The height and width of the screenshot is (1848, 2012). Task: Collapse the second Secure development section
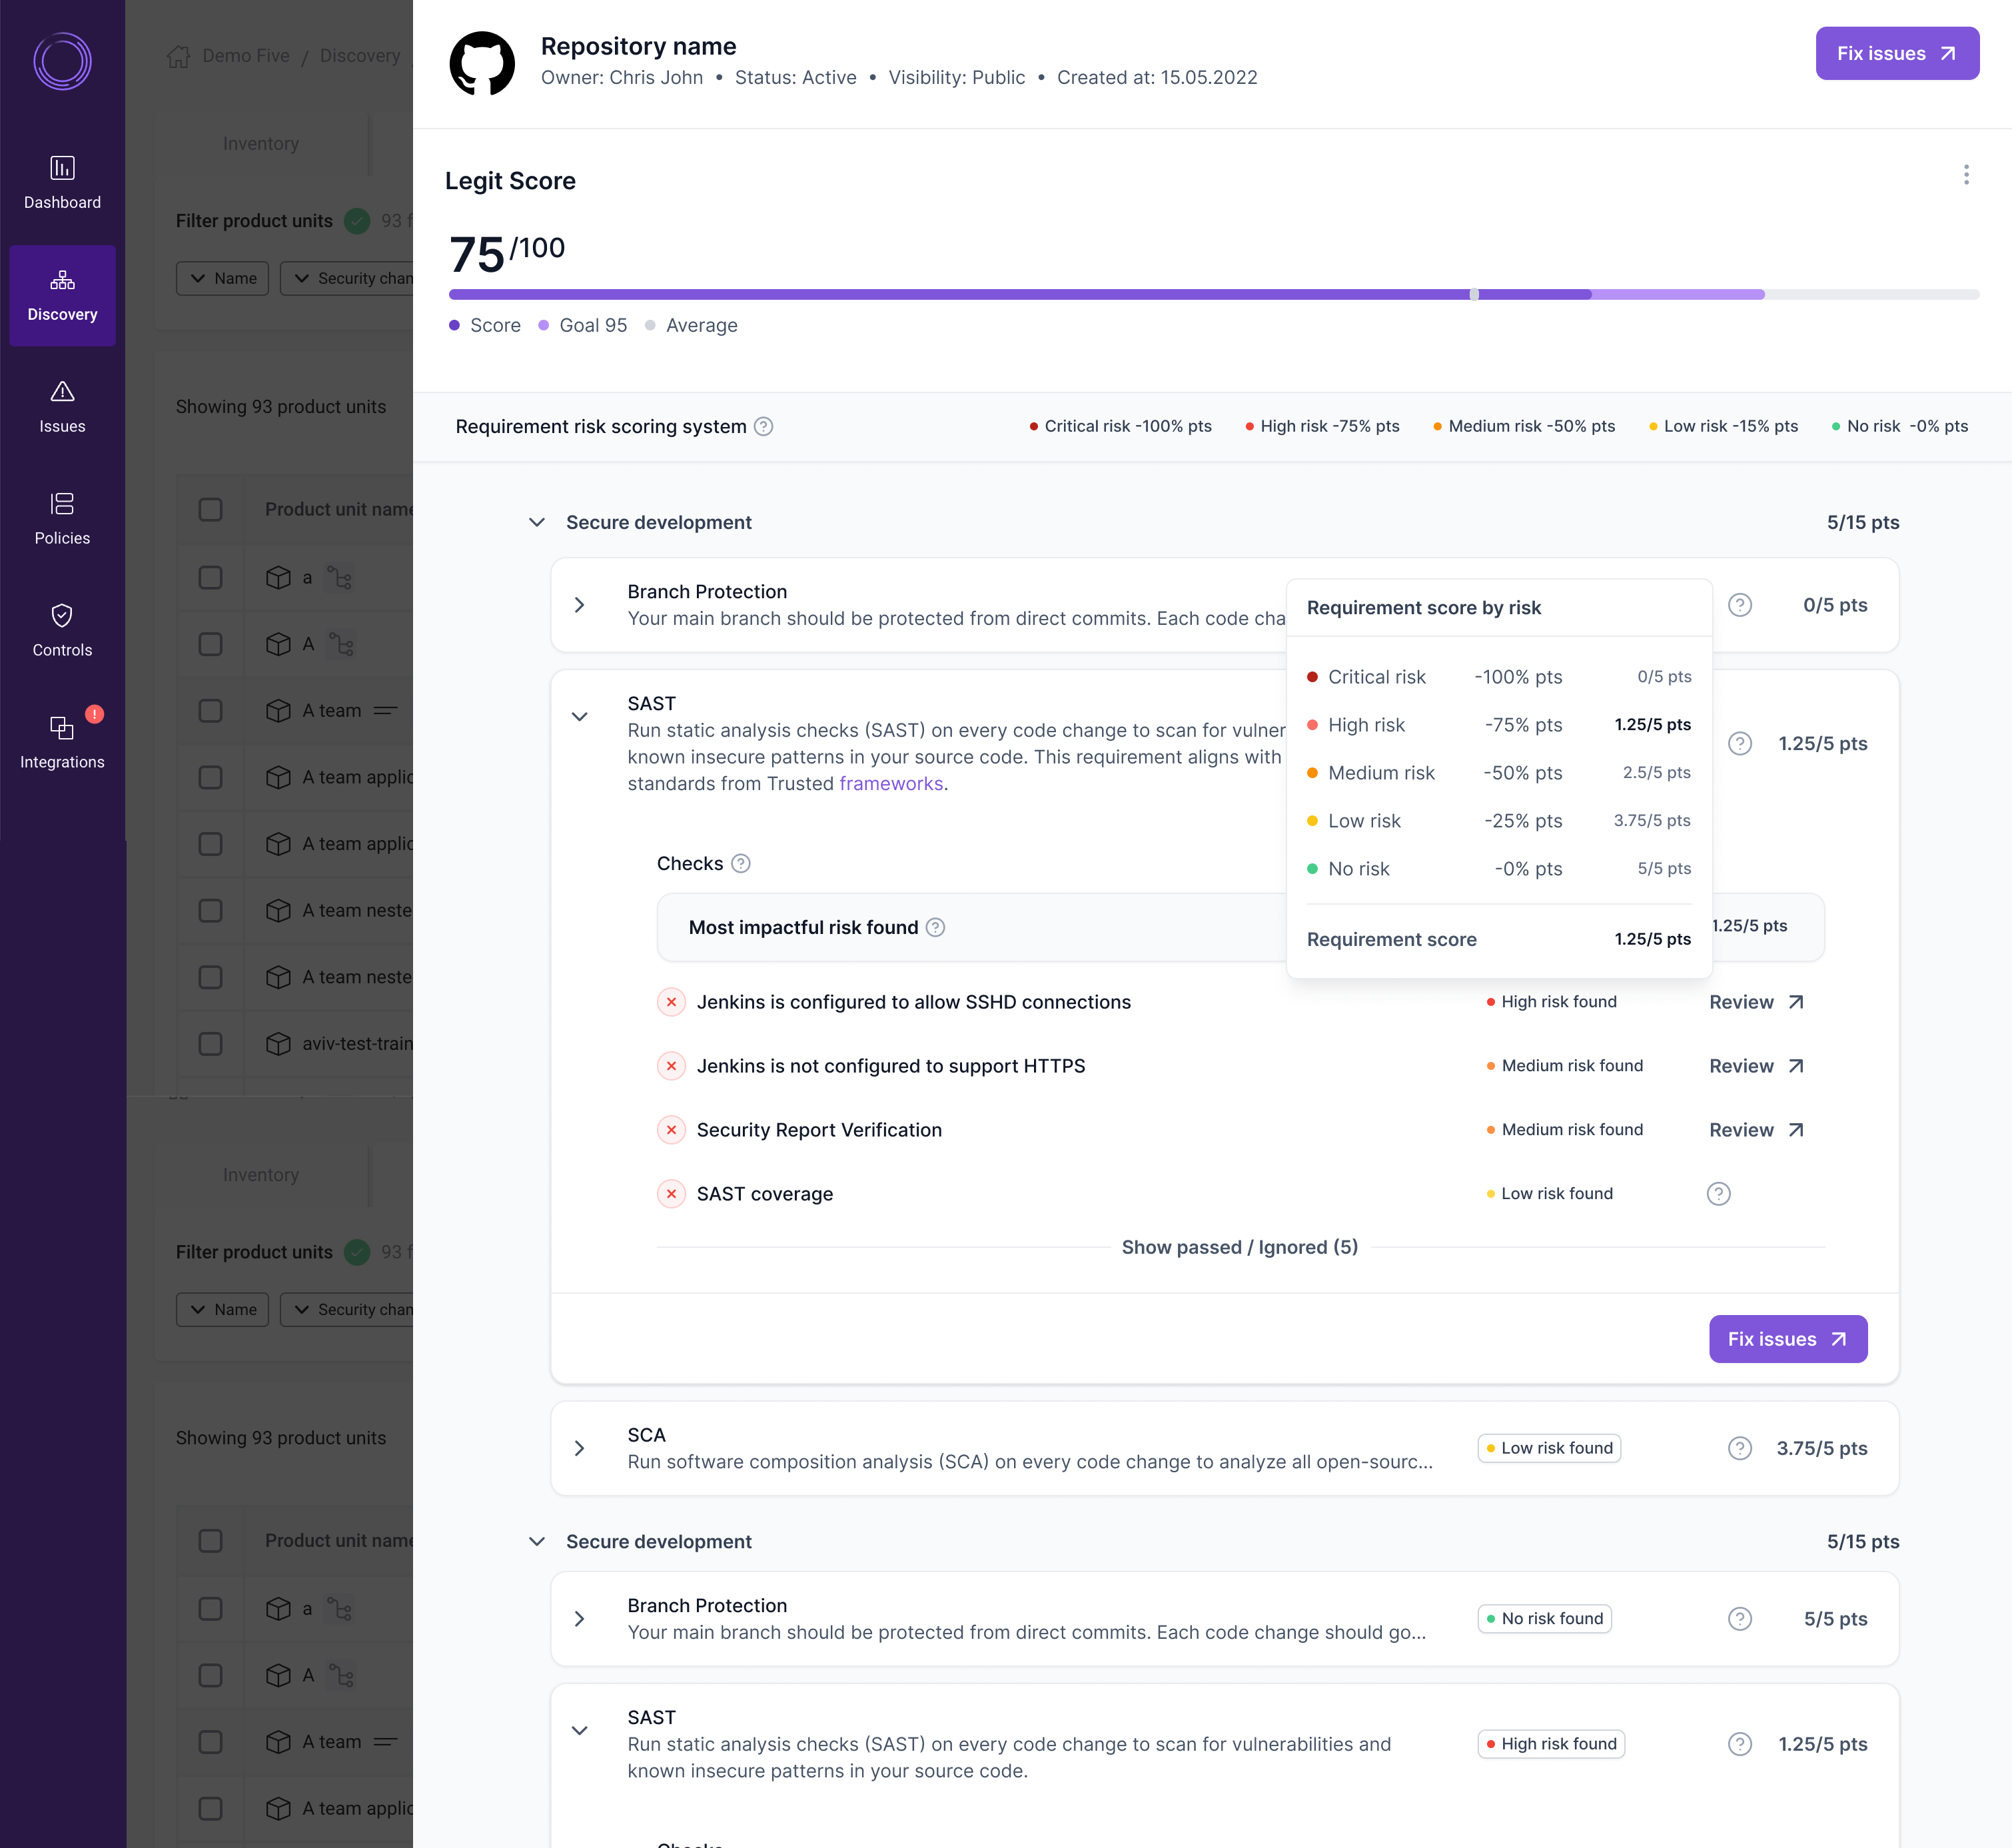tap(537, 1541)
